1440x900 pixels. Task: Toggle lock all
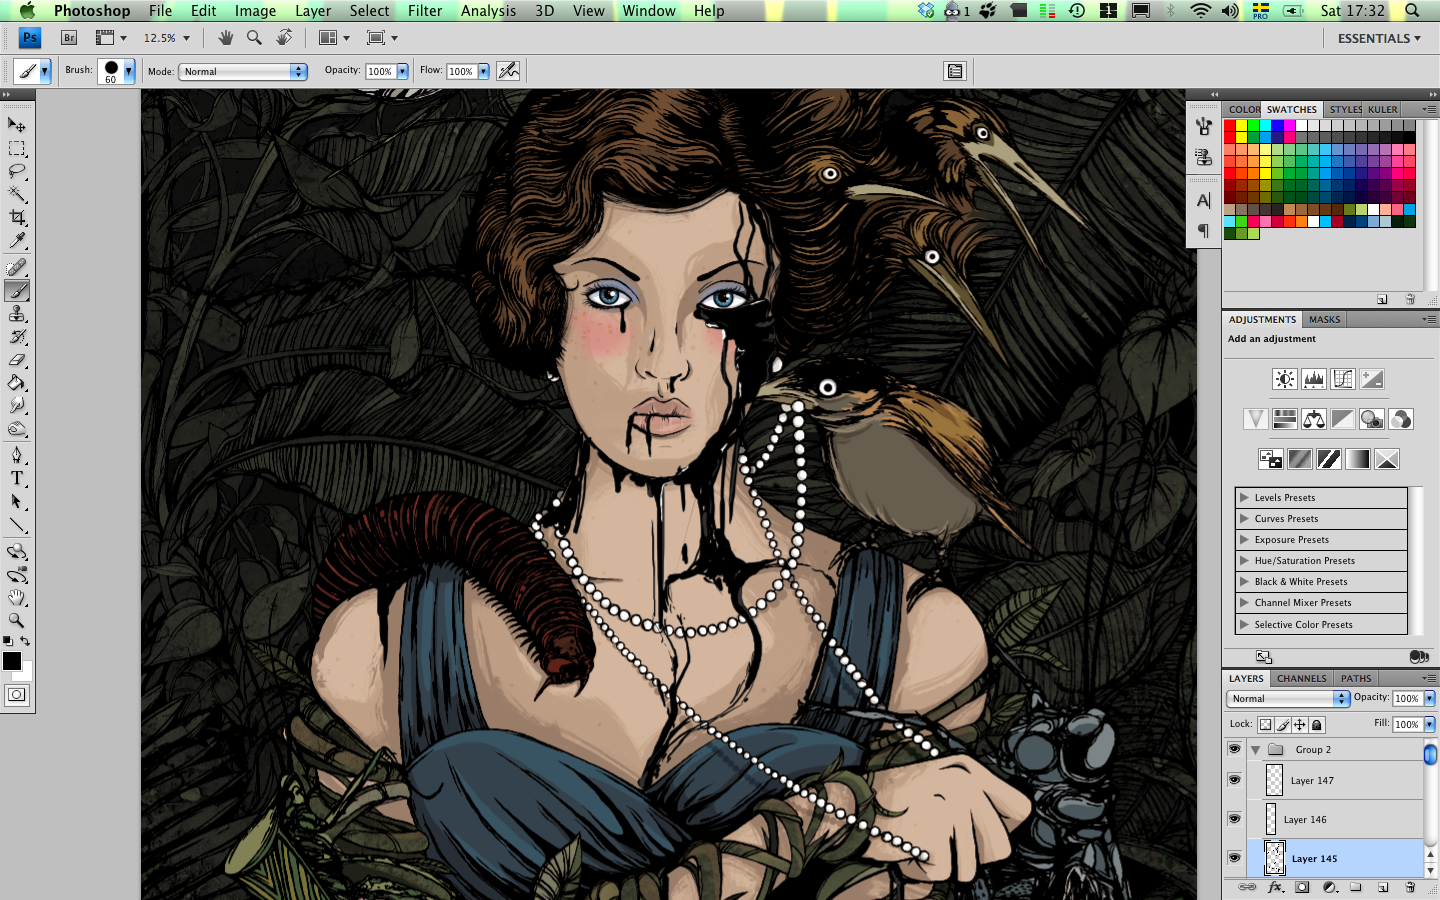pyautogui.click(x=1317, y=725)
